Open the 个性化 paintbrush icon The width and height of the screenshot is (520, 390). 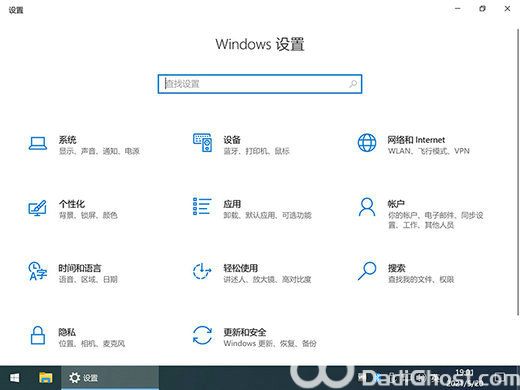pyautogui.click(x=37, y=208)
